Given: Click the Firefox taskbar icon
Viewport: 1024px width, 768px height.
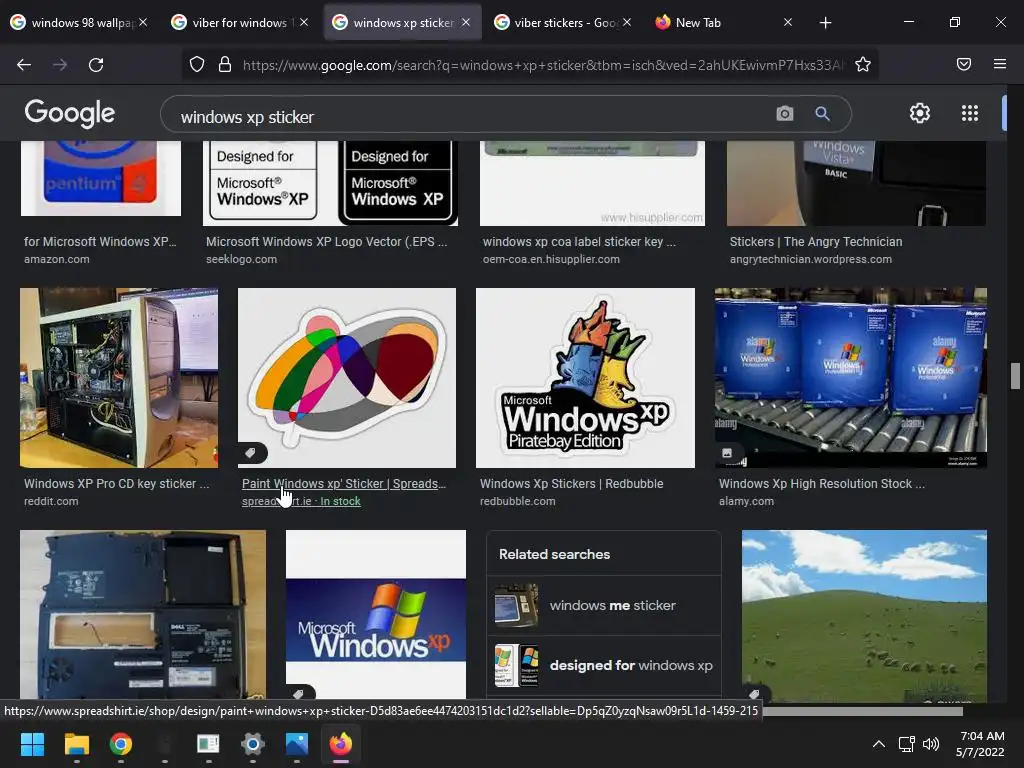Looking at the screenshot, I should [x=340, y=744].
